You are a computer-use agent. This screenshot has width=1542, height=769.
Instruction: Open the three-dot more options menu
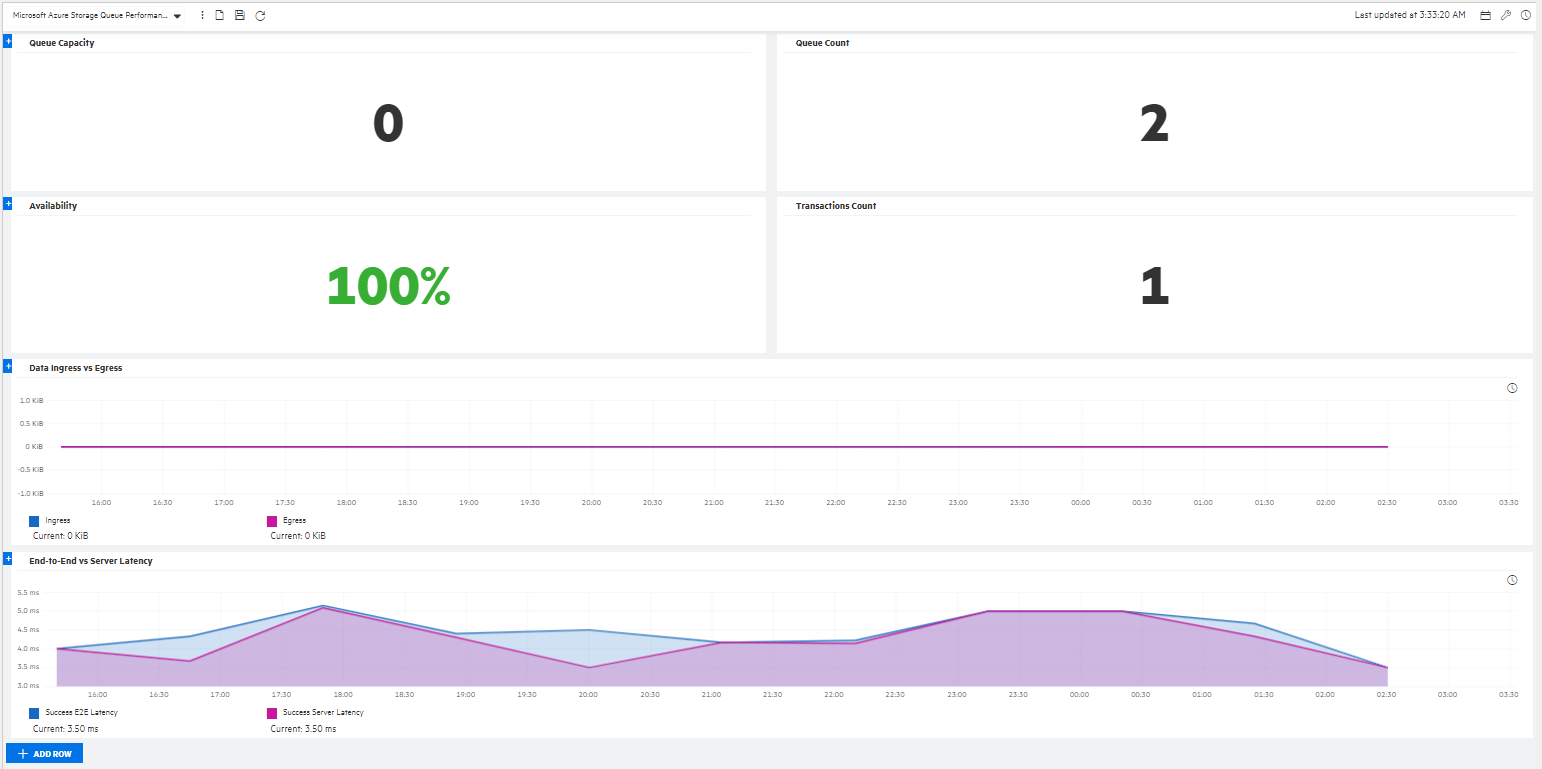[x=203, y=16]
